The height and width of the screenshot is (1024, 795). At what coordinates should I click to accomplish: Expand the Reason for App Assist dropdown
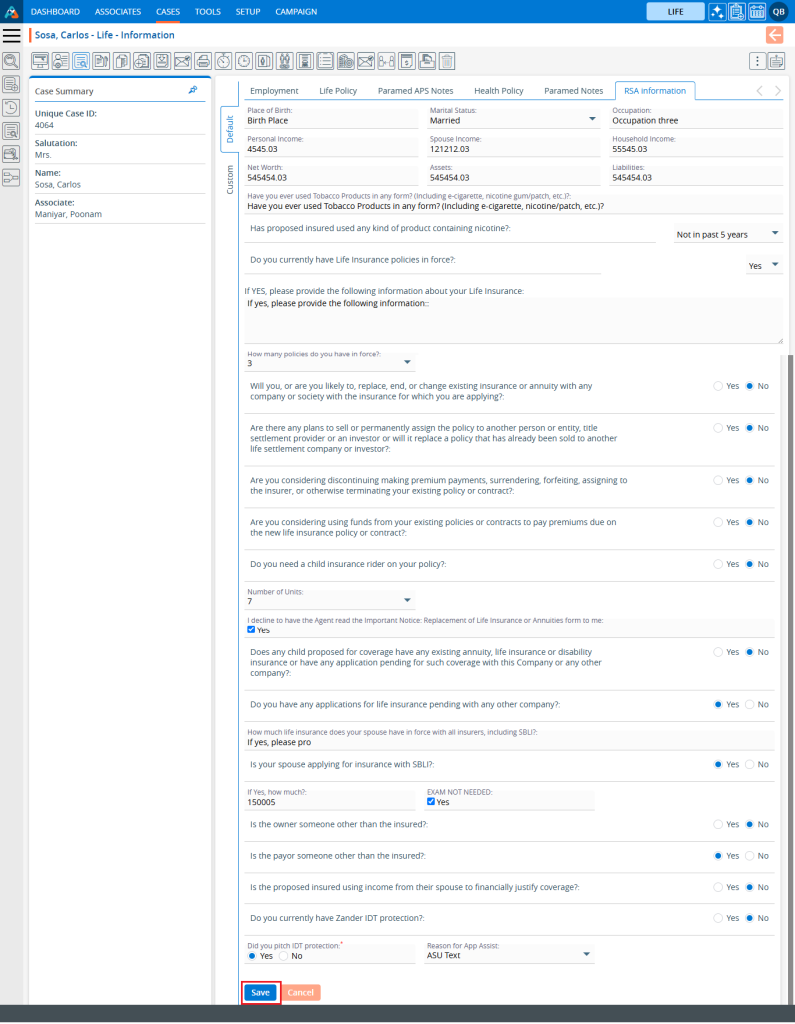(x=585, y=955)
